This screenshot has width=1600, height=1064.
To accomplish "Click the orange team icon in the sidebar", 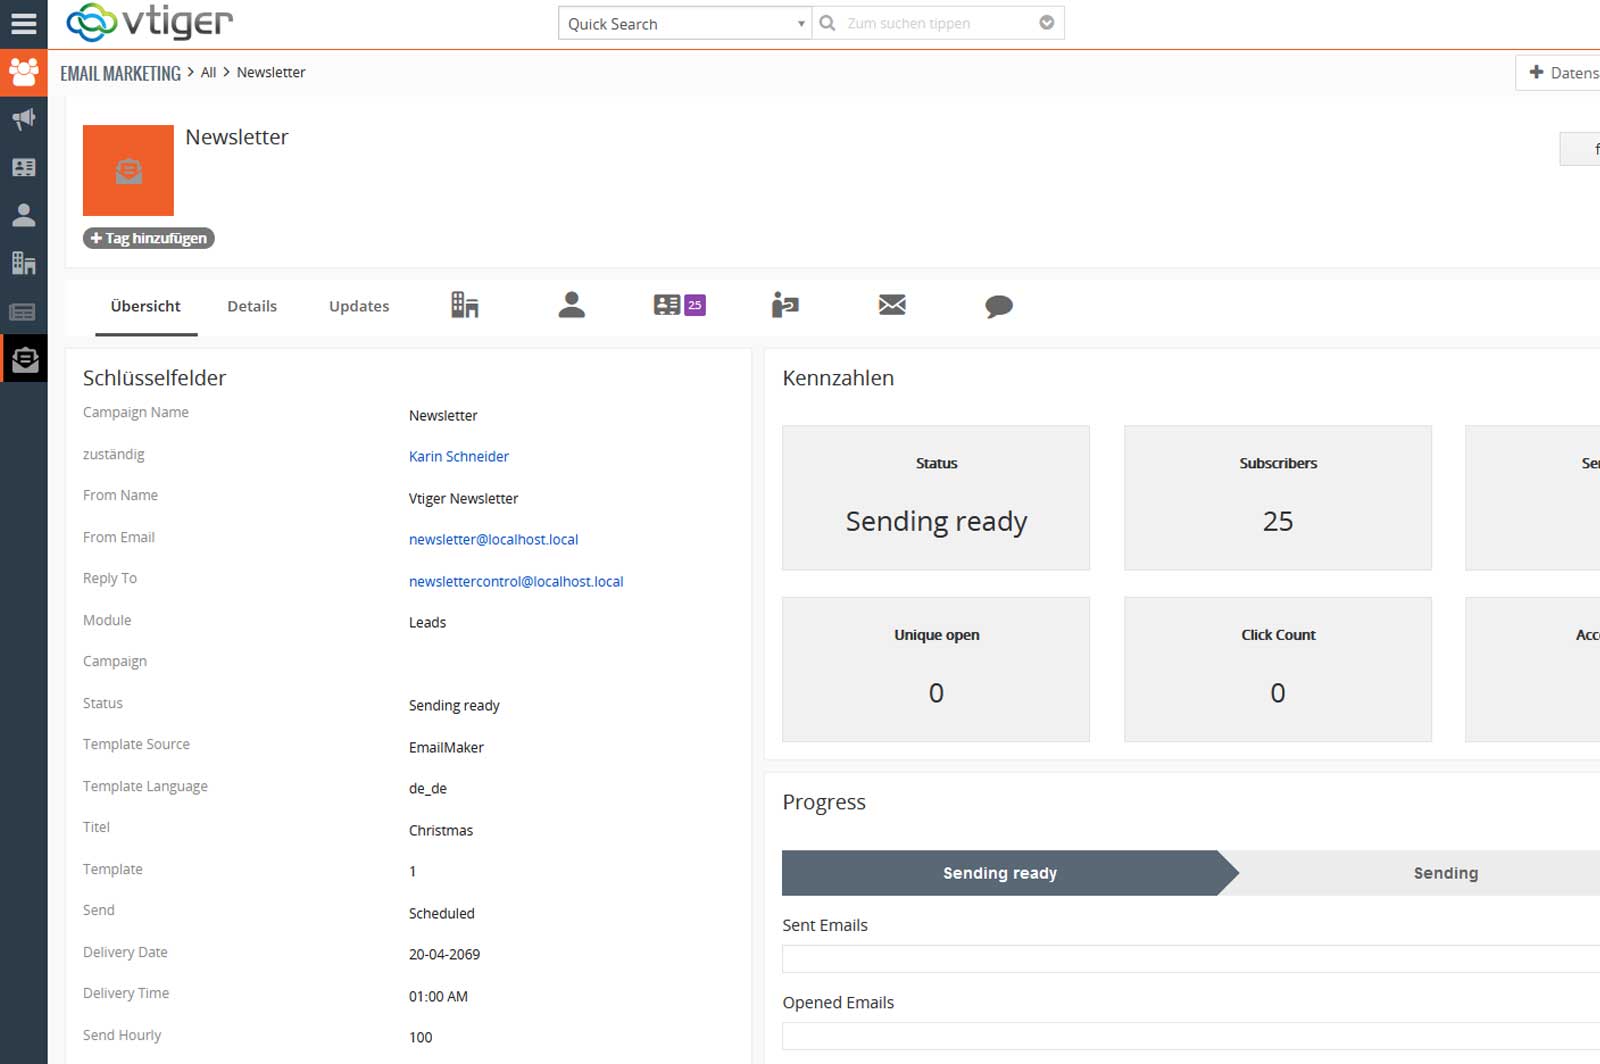I will coord(24,72).
